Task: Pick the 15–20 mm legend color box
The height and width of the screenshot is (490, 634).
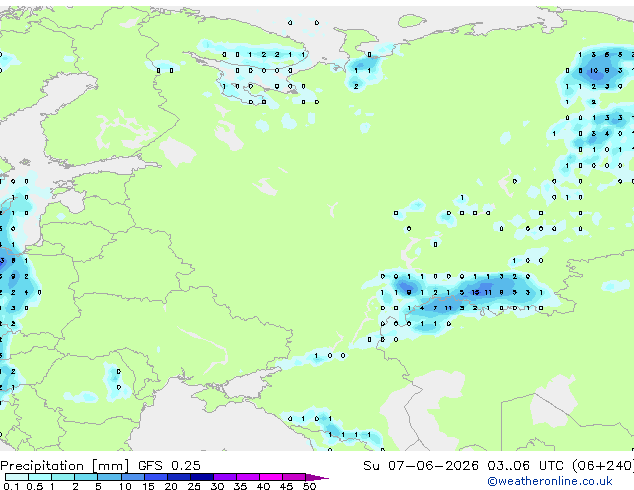Action: click(x=156, y=477)
